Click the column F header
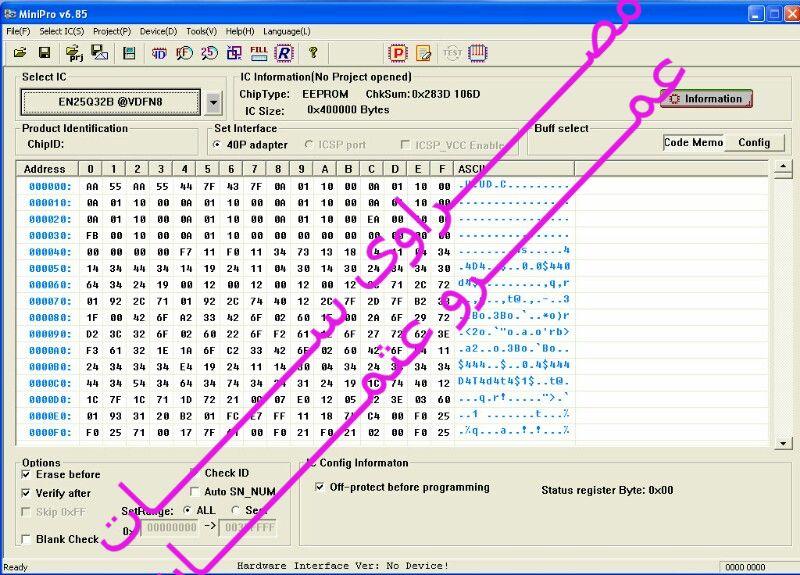The height and width of the screenshot is (575, 800). 442,169
